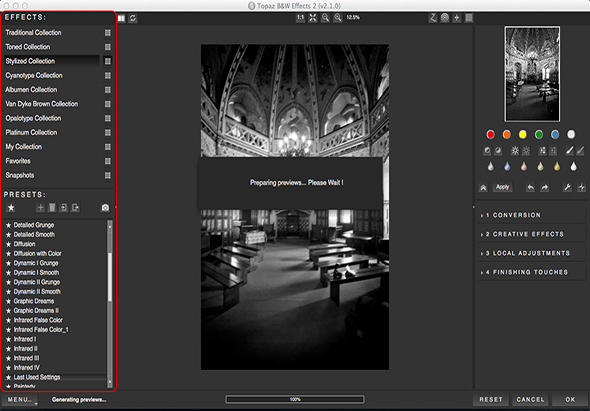Select the Detailed Grunge preset
Viewport: 590px width, 411px height.
click(34, 225)
